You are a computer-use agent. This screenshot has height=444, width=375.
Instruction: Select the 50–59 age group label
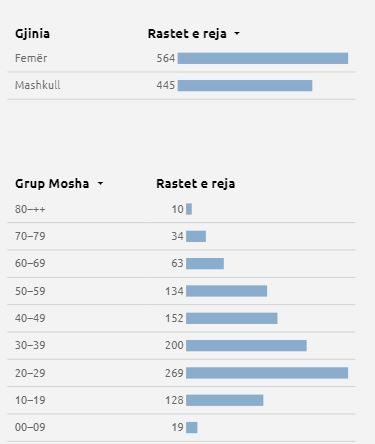30,291
